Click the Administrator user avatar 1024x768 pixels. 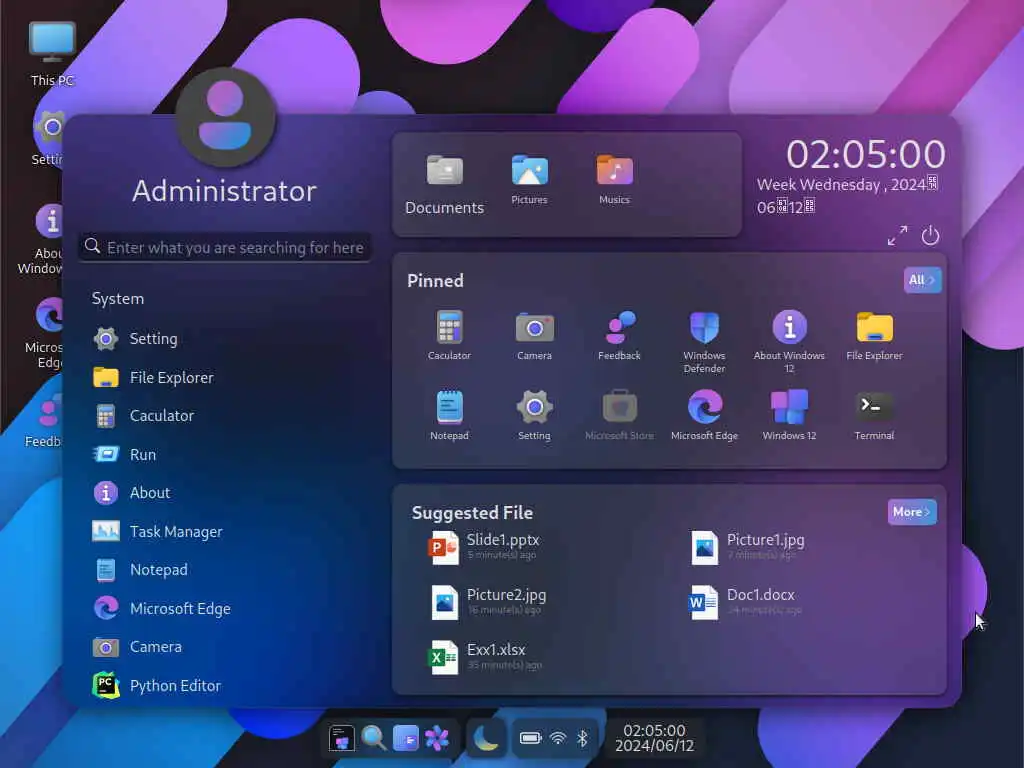point(225,118)
